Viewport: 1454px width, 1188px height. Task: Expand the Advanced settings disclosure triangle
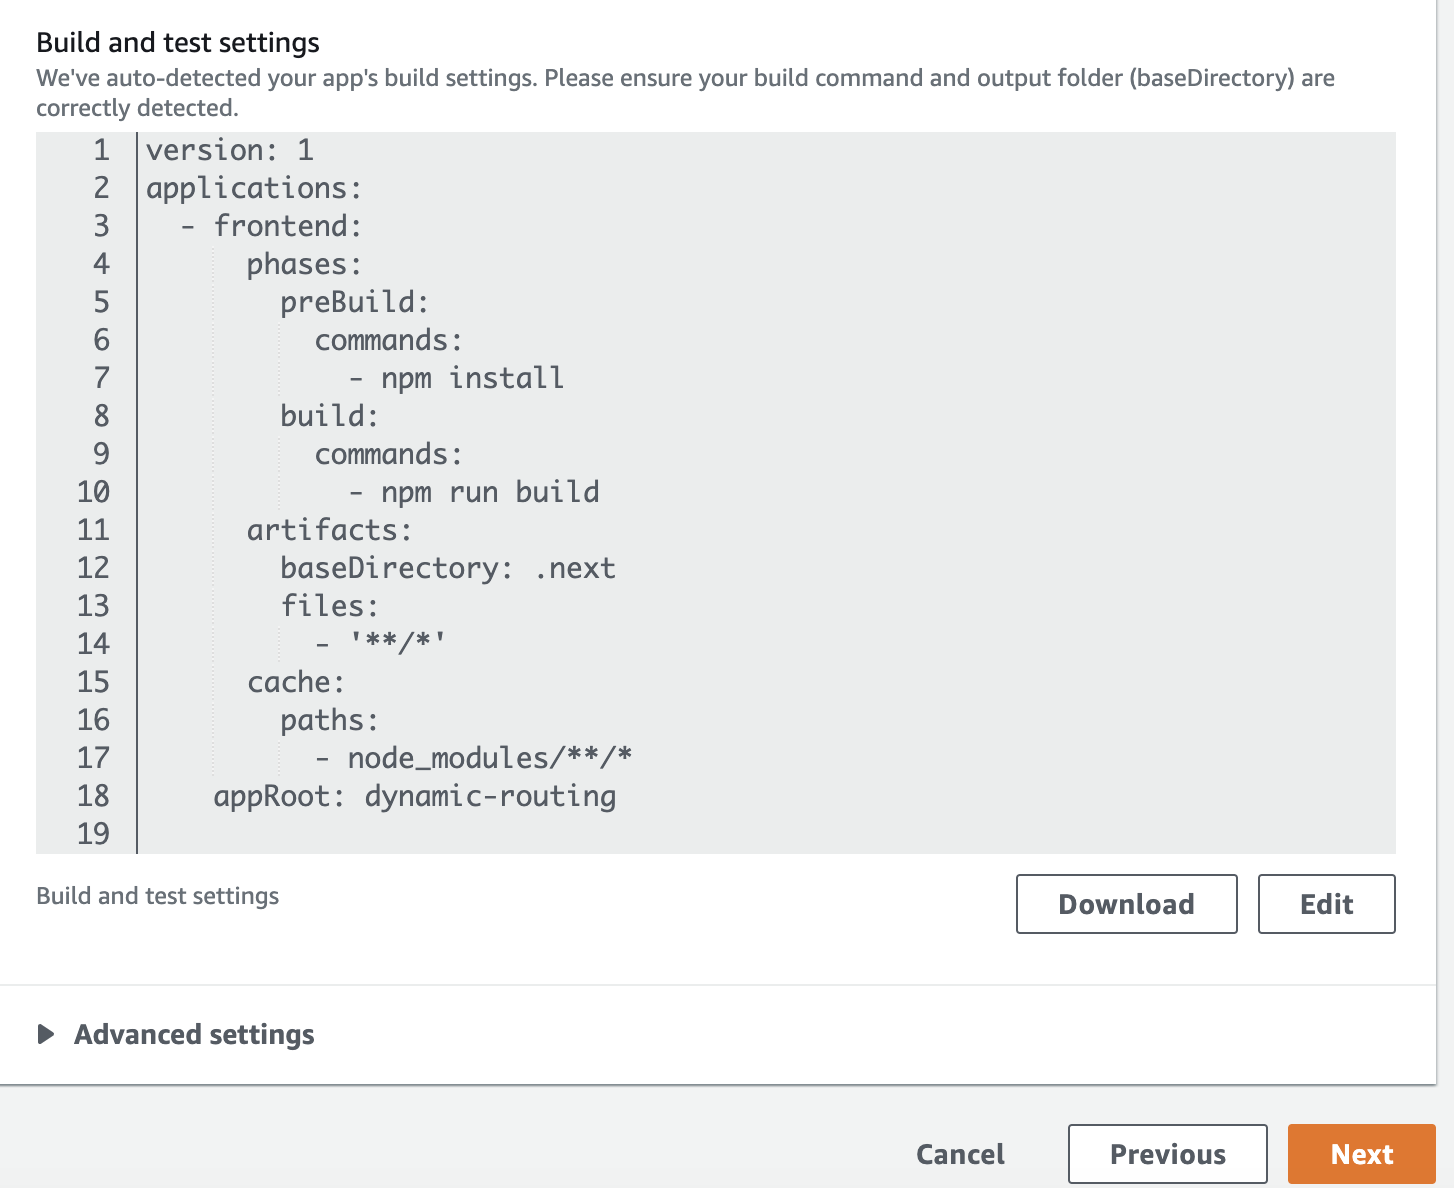tap(44, 1035)
